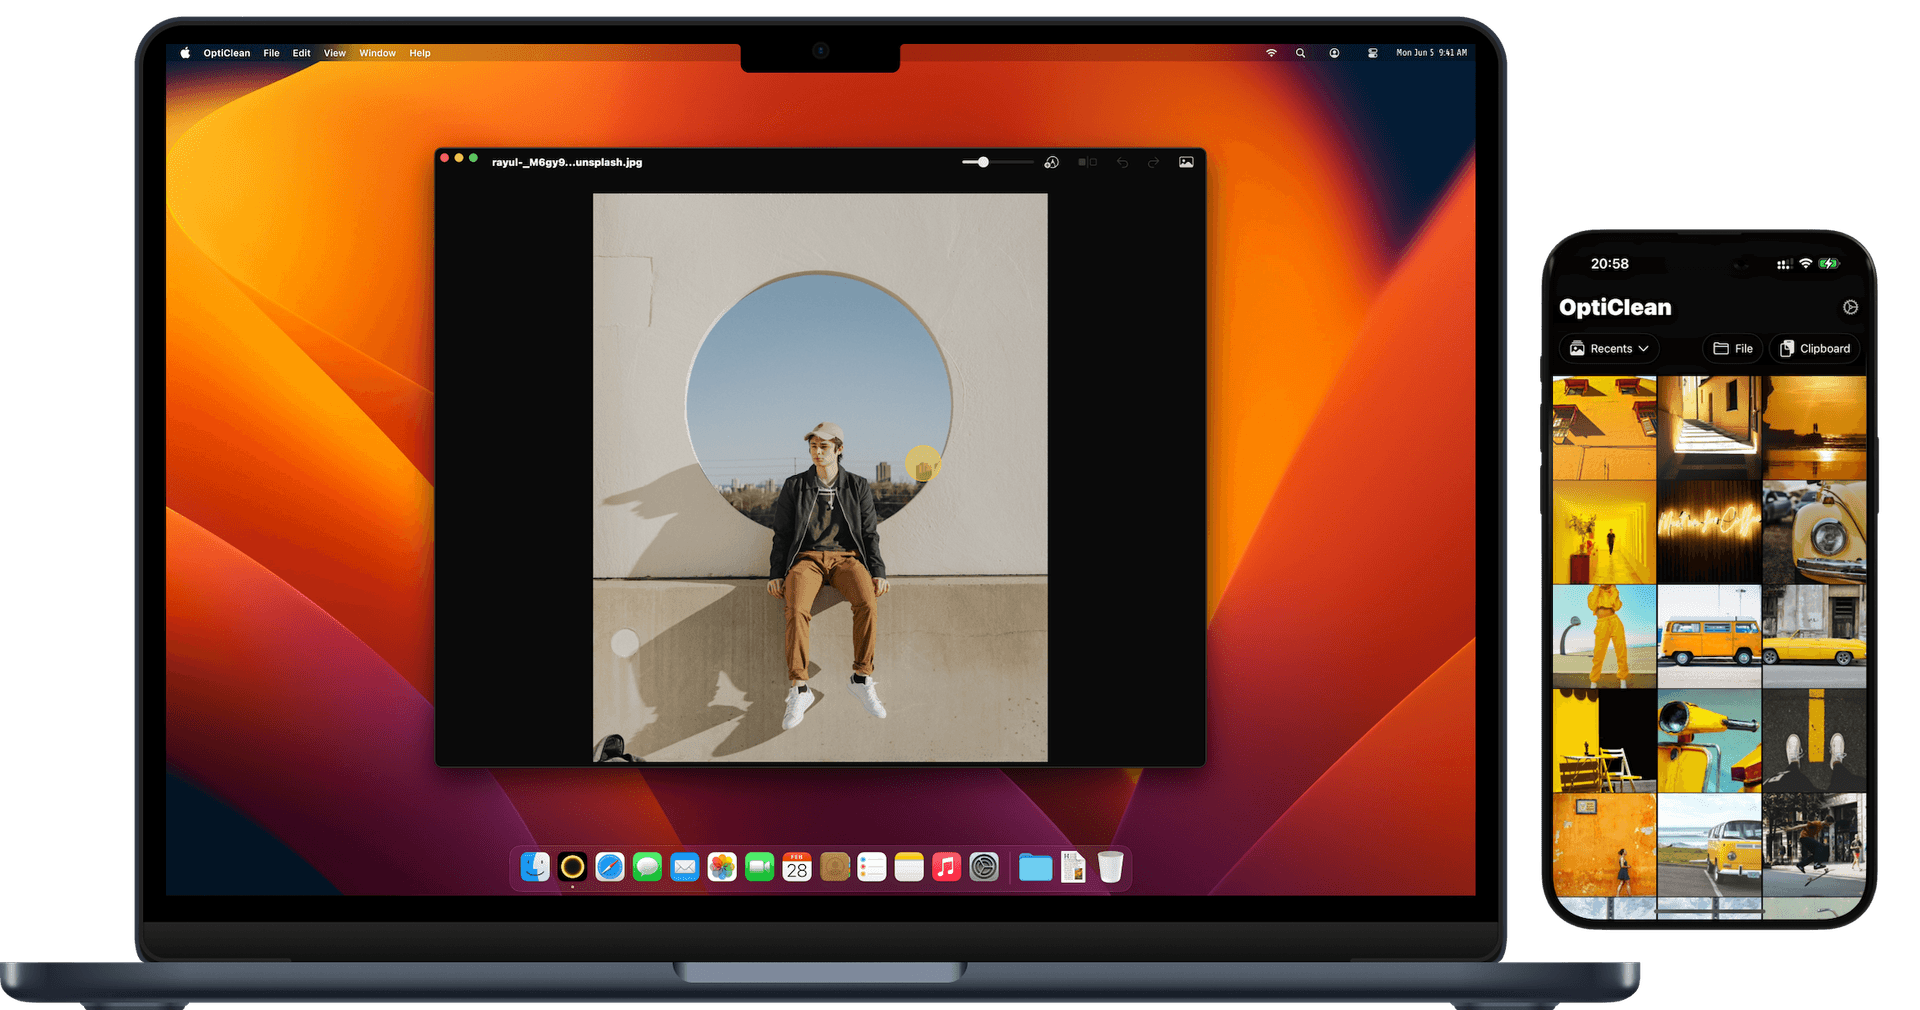Viewport: 1920px width, 1010px height.
Task: Click the redo arrow in OptiClean toolbar
Action: [1153, 162]
